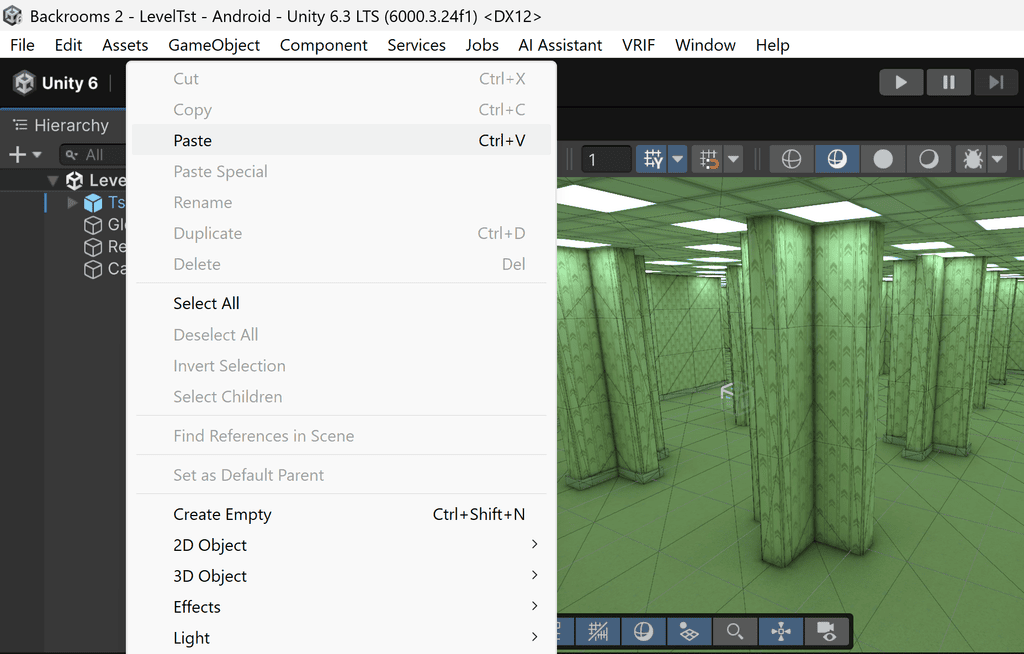
Task: Pause the game with Pause button
Action: click(949, 82)
